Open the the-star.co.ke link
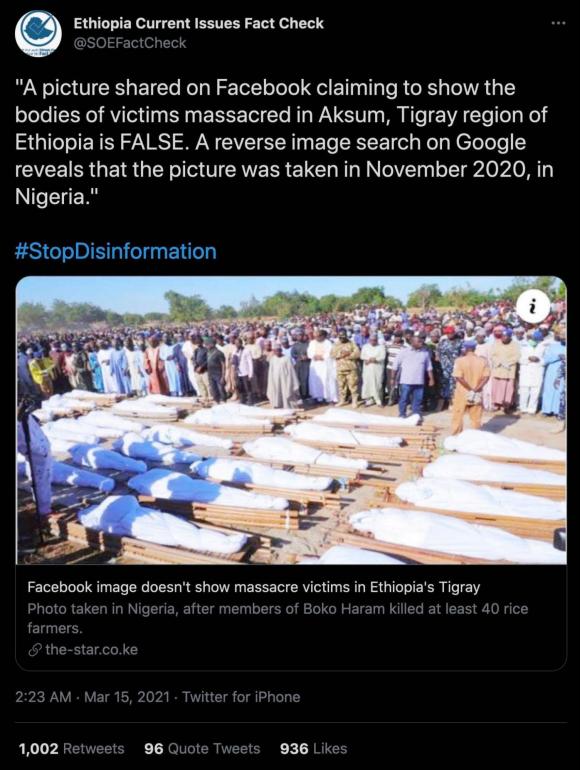The image size is (580, 770). tap(91, 650)
